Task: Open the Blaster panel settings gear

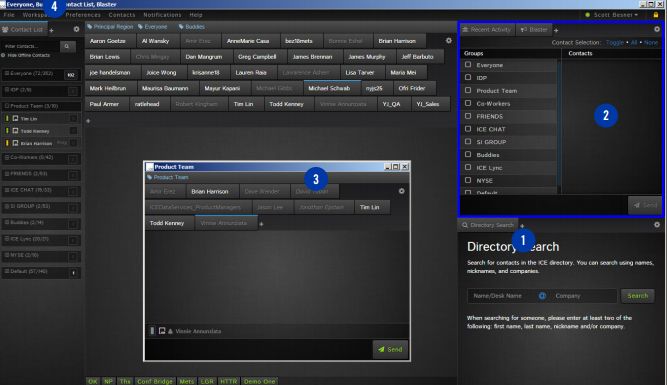Action: (657, 29)
